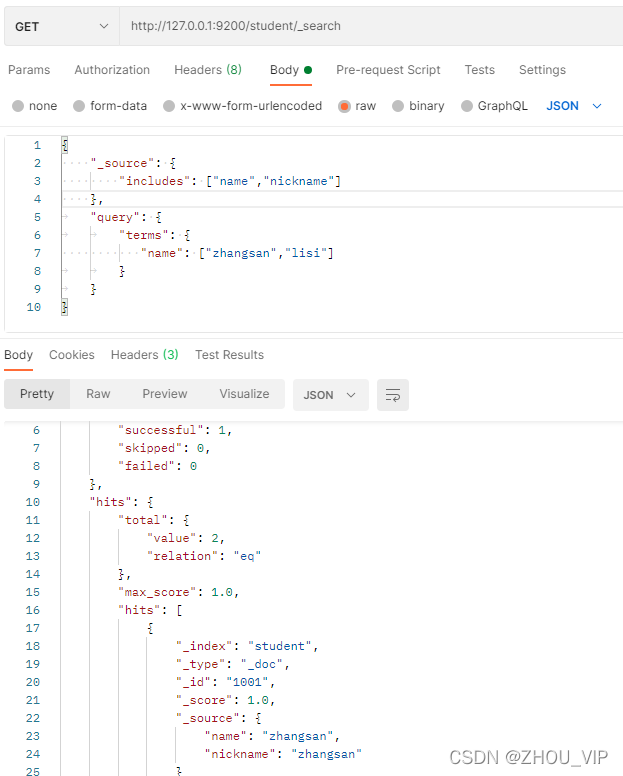Click the "terms" key in request body
The width and height of the screenshot is (623, 776).
144,235
